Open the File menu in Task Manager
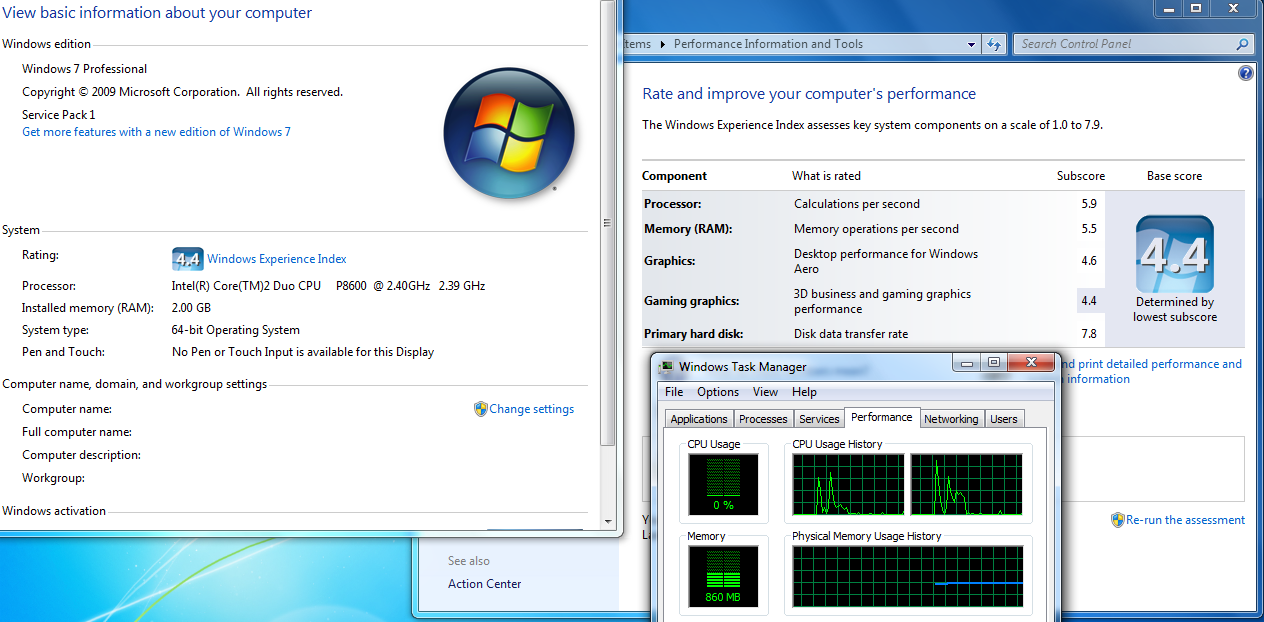Image resolution: width=1264 pixels, height=622 pixels. (x=674, y=392)
